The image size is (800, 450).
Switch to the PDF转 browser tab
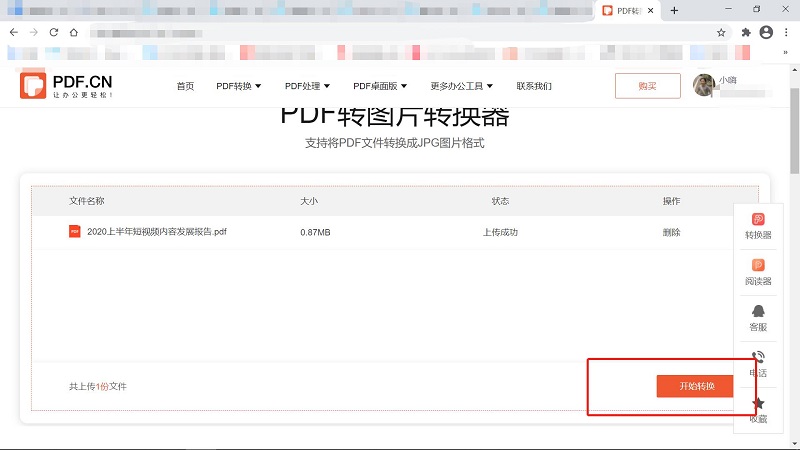pyautogui.click(x=629, y=11)
